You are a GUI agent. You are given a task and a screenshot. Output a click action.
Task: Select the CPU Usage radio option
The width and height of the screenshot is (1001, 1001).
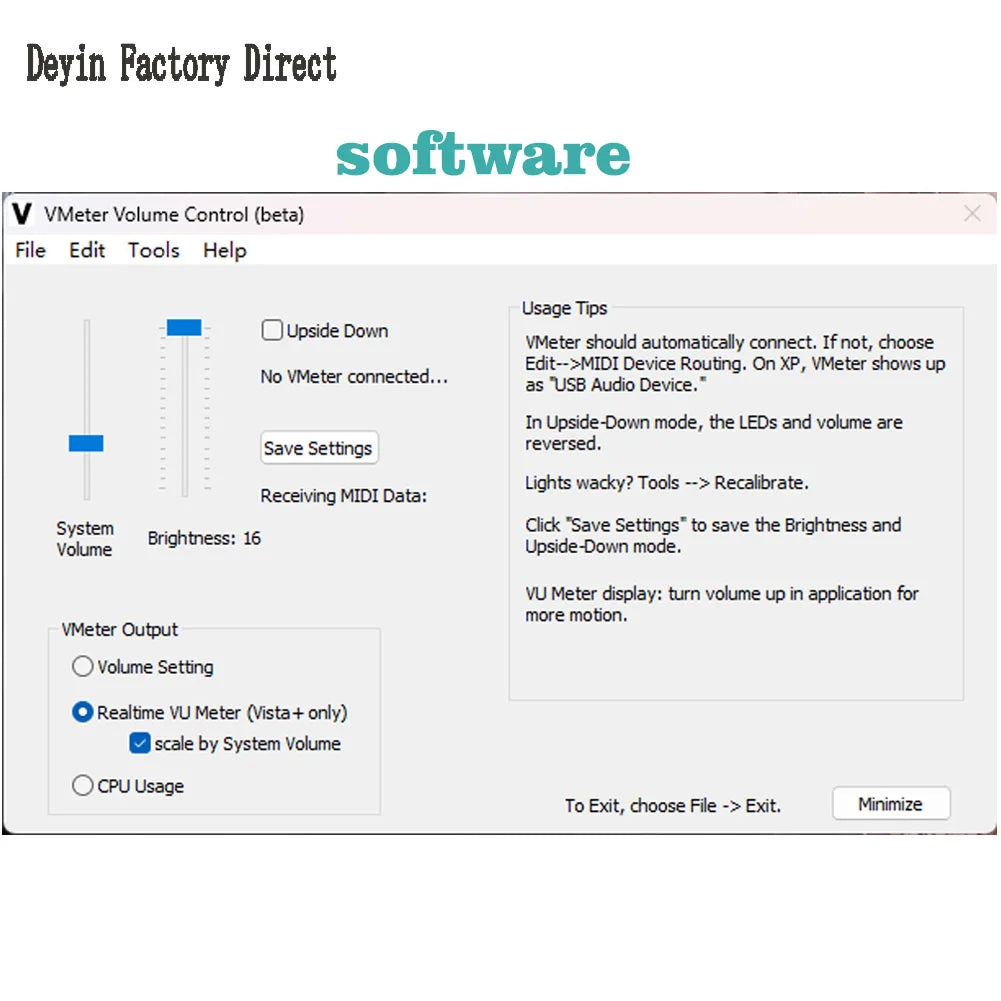82,785
